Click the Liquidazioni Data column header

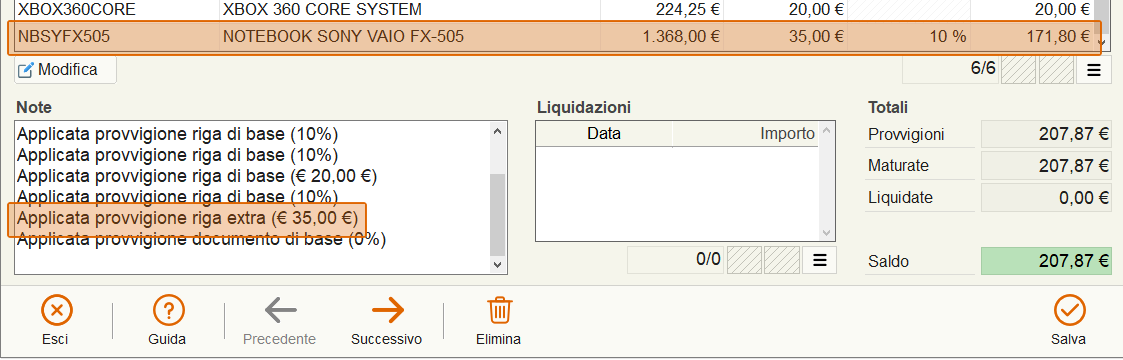604,134
